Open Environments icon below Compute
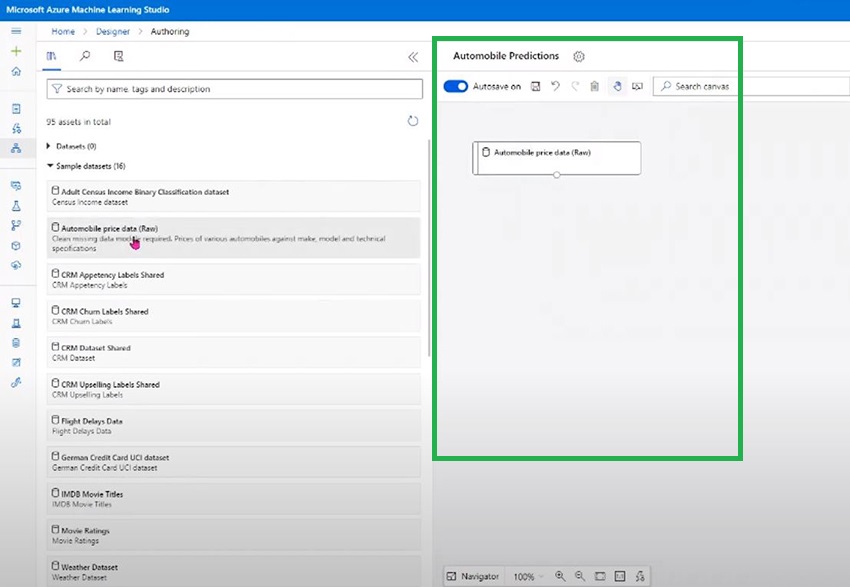The image size is (850, 587). tap(16, 324)
